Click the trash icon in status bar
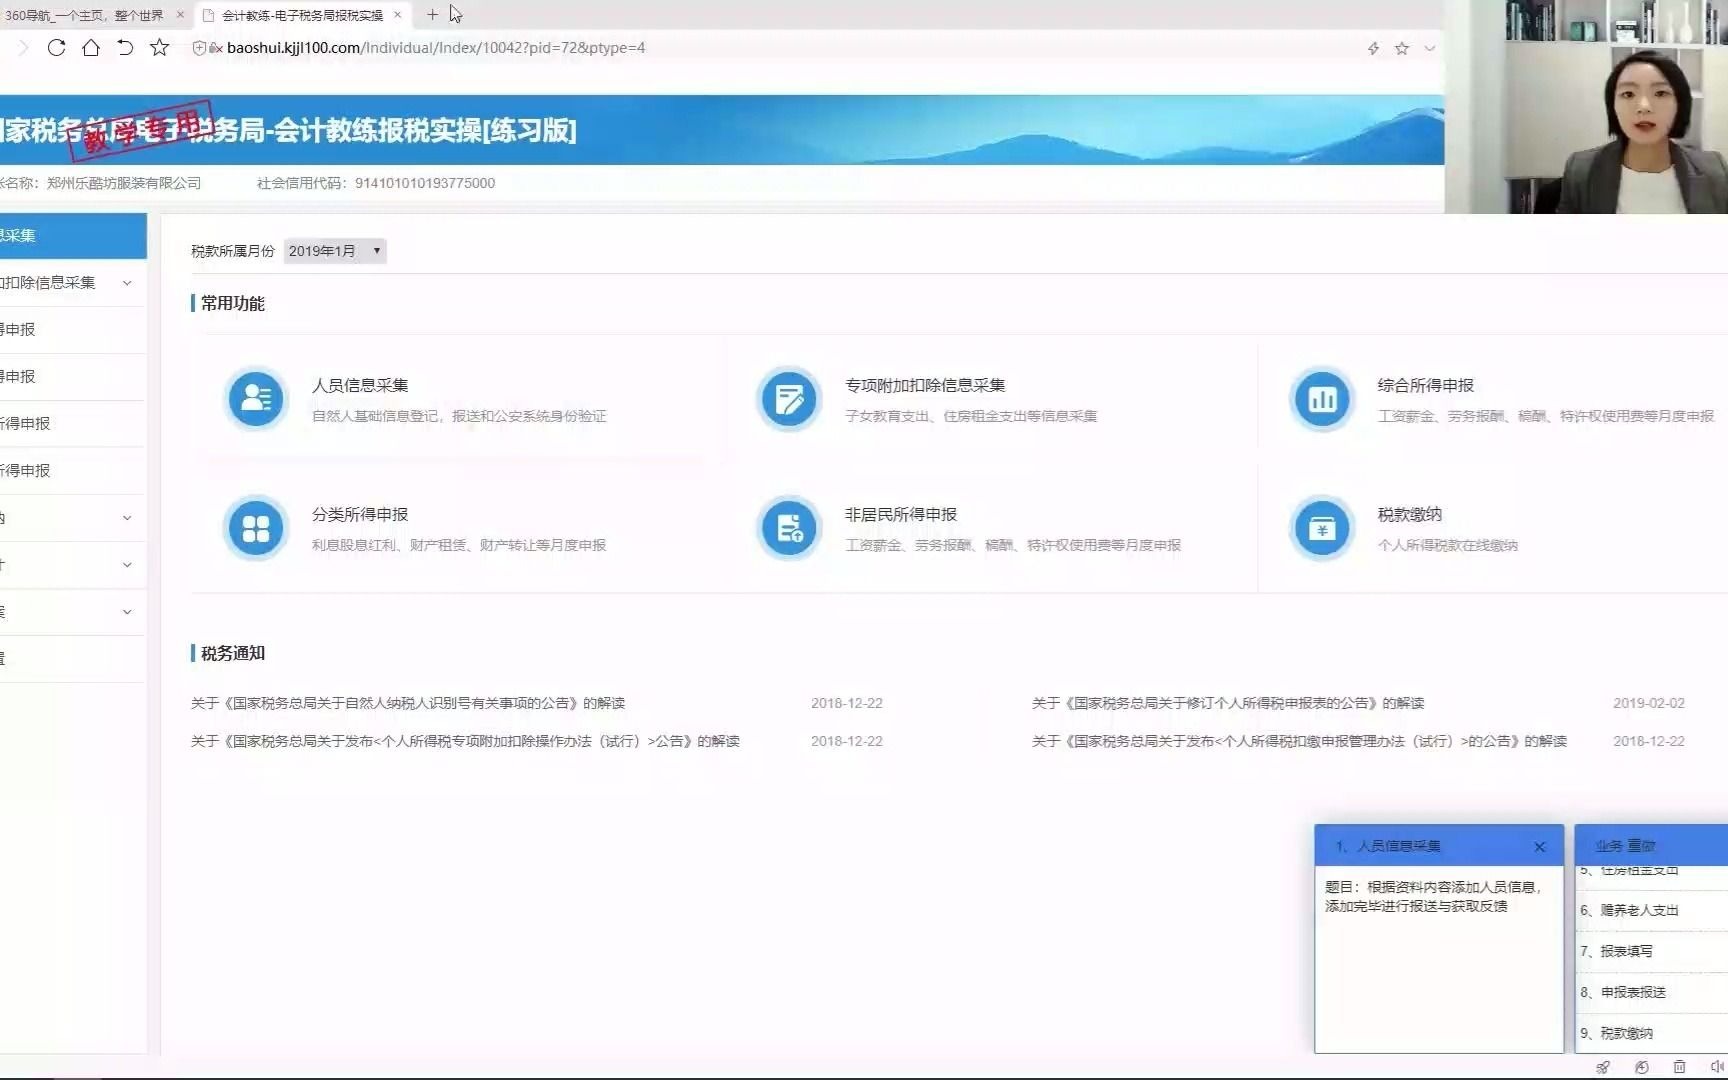The image size is (1728, 1080). coord(1680,1067)
